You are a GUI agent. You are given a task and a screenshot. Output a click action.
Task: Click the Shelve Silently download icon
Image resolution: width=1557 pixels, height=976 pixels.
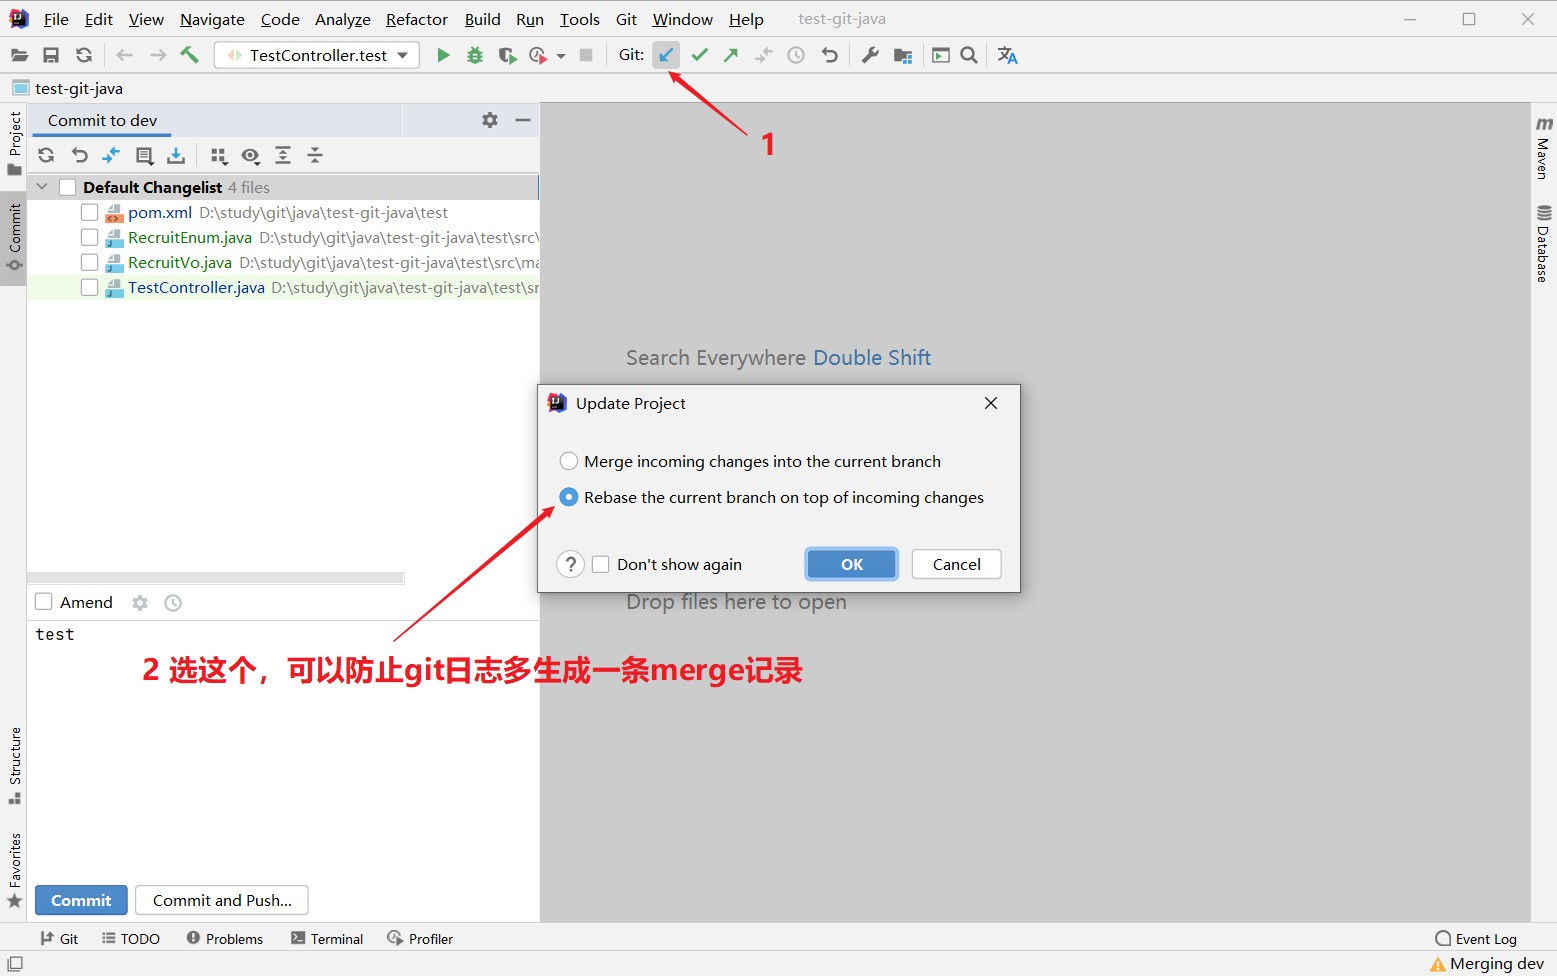[176, 155]
